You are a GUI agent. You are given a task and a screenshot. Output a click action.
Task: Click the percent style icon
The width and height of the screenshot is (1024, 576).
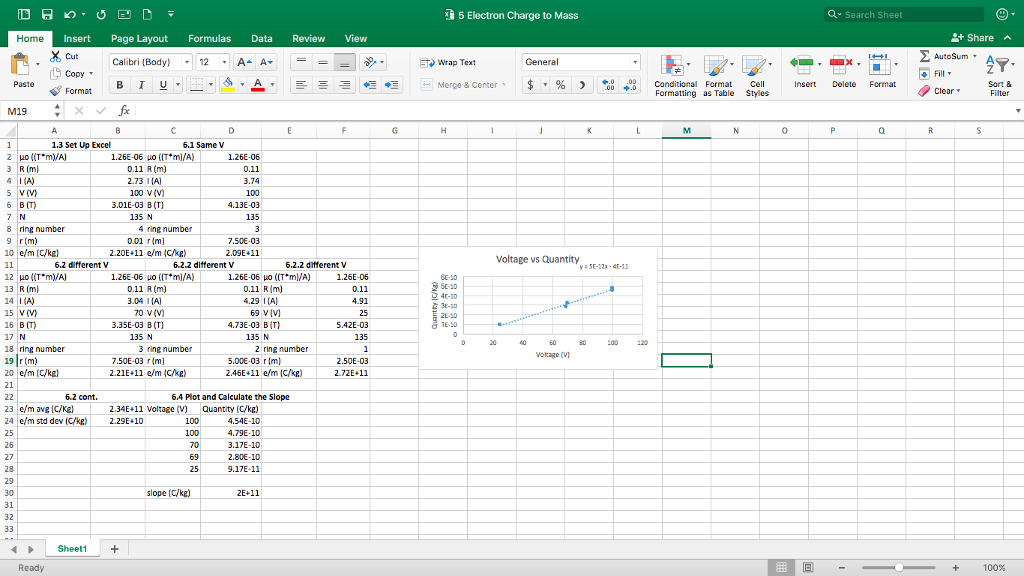point(560,85)
